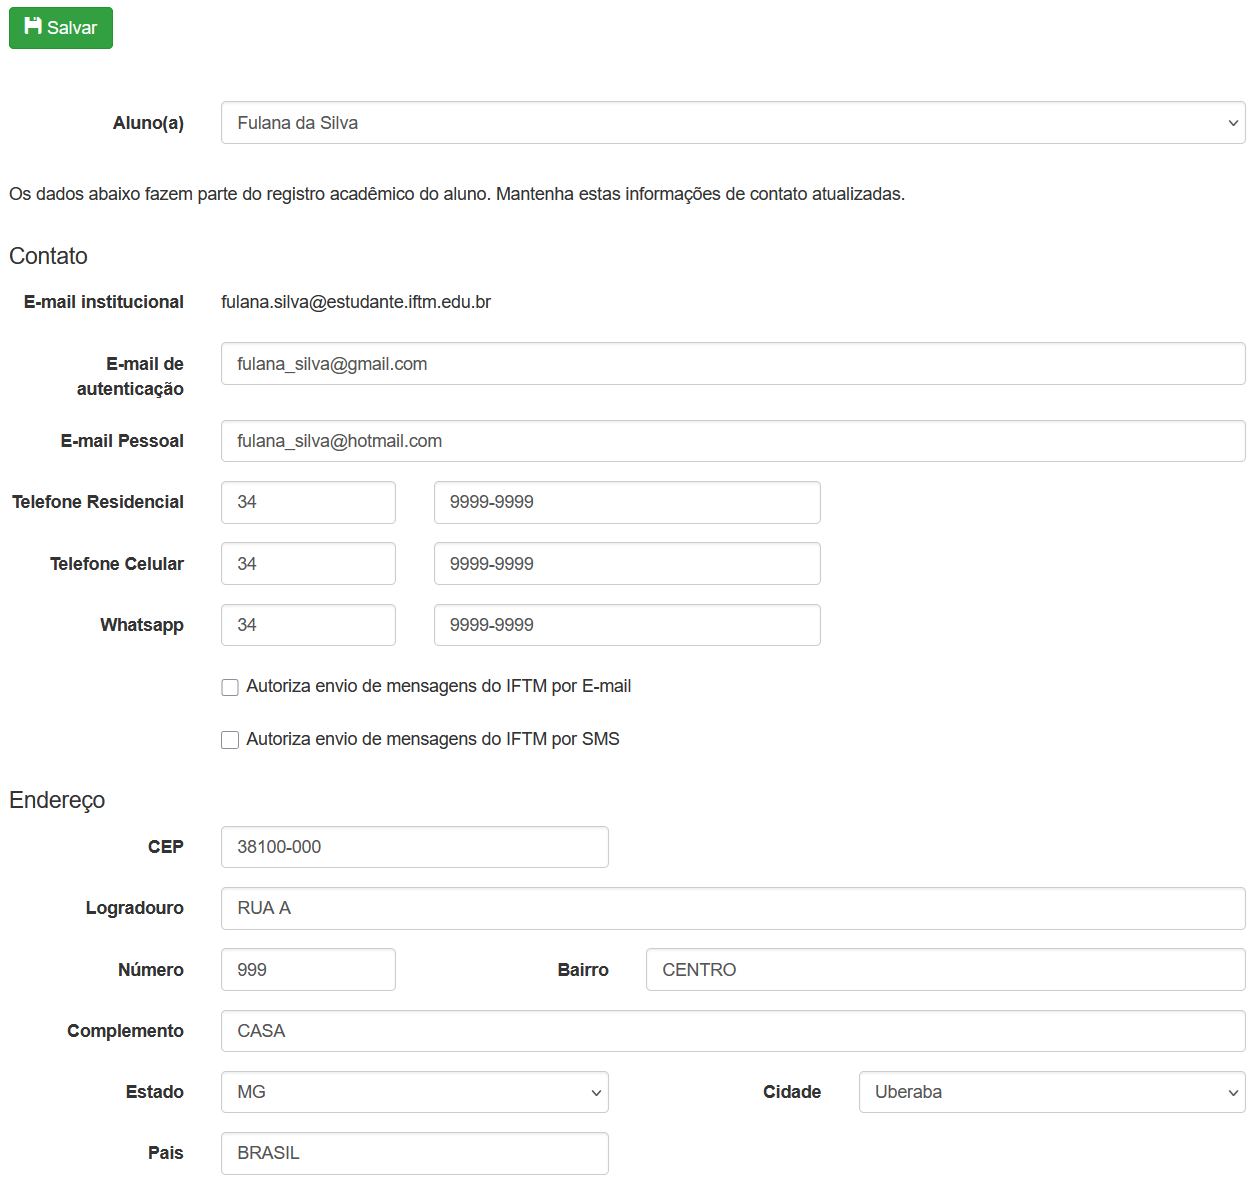Enable IFTM messages by E-mail checkbox
This screenshot has height=1188, width=1254.
point(230,687)
